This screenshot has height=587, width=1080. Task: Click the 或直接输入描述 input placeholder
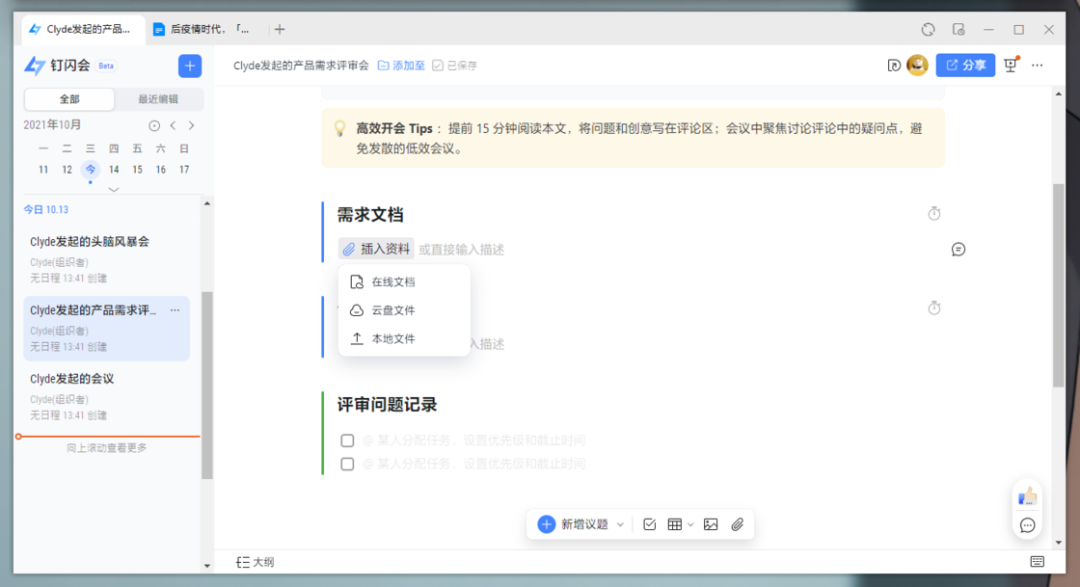pyautogui.click(x=461, y=249)
